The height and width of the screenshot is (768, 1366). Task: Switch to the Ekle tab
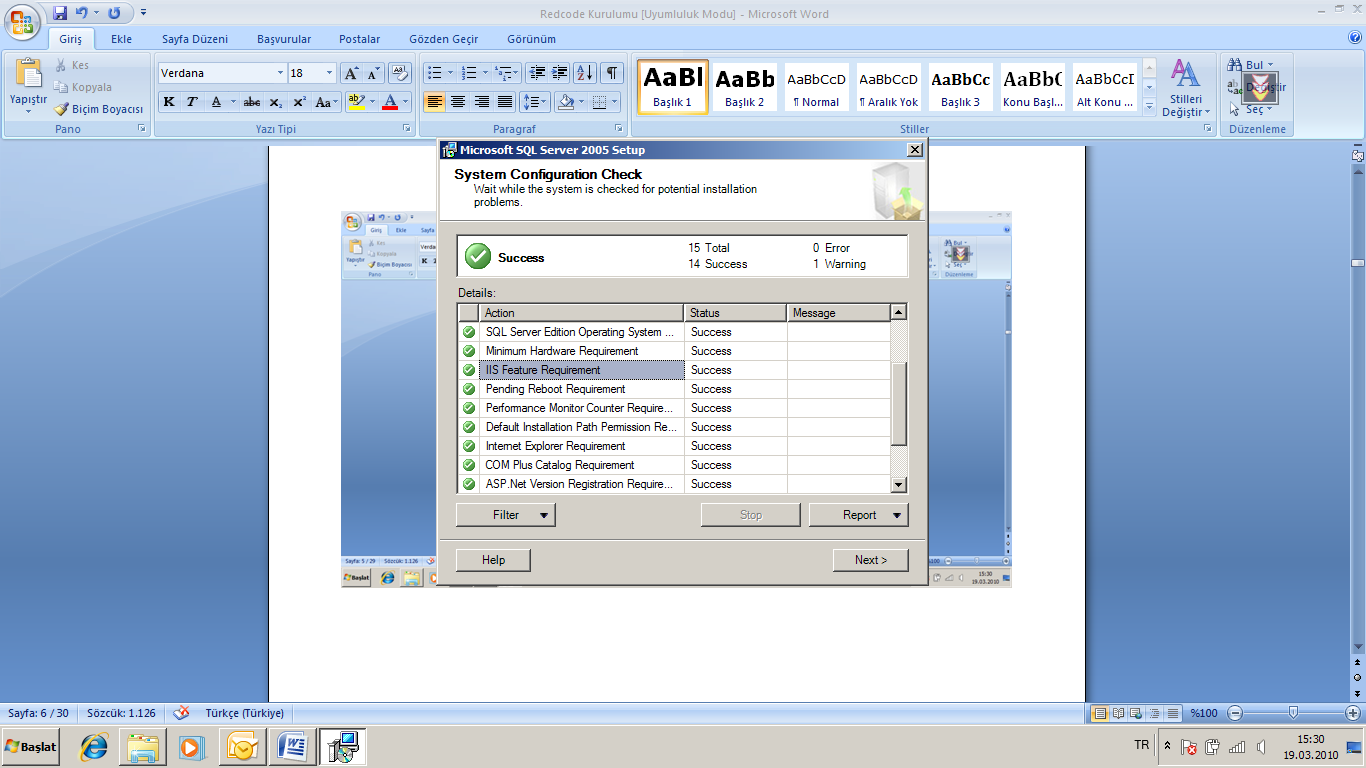pyautogui.click(x=122, y=39)
